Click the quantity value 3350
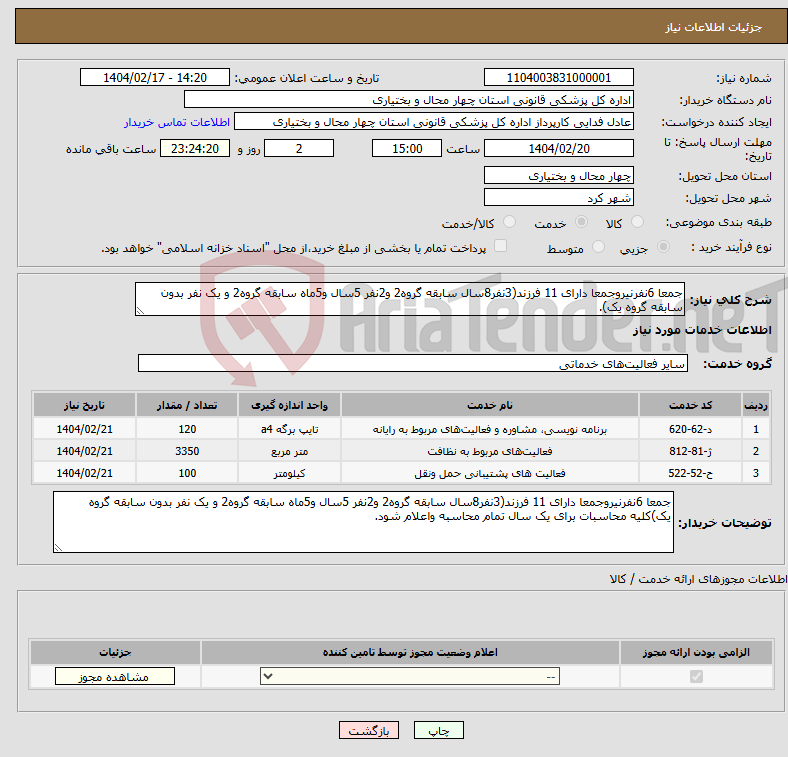 (x=187, y=451)
